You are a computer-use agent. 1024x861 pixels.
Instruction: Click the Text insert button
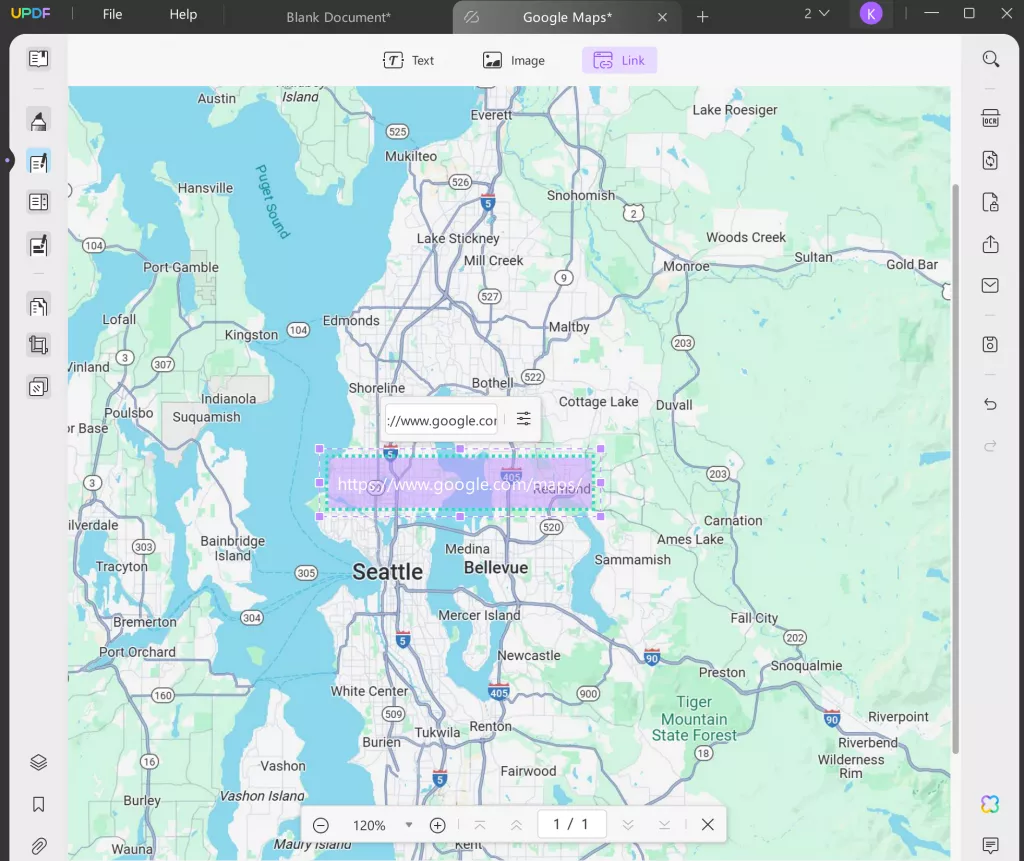(409, 60)
